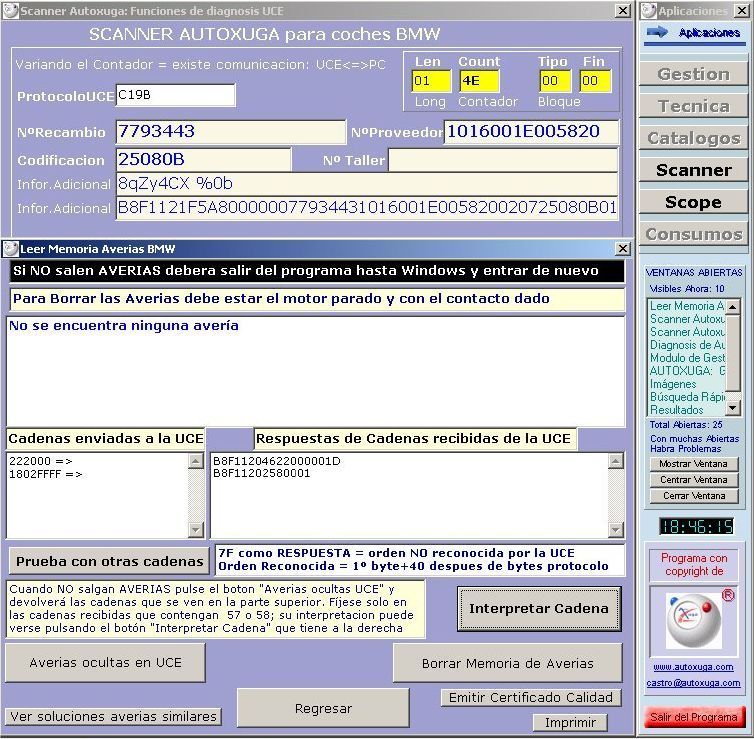Image resolution: width=754 pixels, height=739 pixels.
Task: Select response B8F11204622000001D
Action: 276,461
